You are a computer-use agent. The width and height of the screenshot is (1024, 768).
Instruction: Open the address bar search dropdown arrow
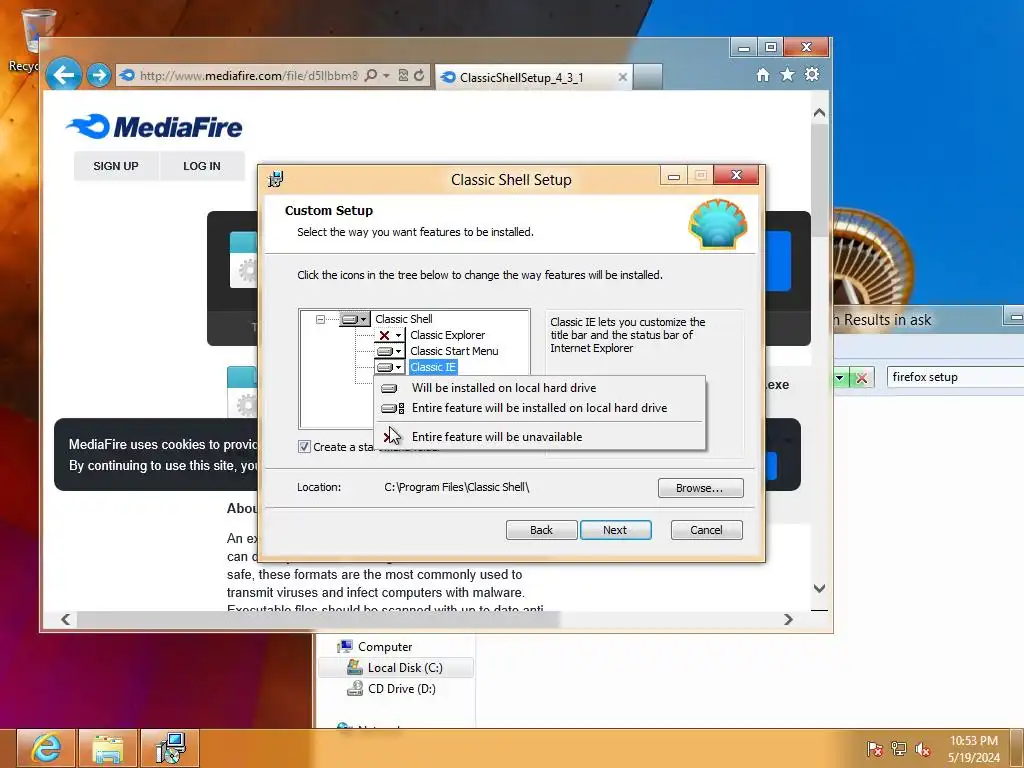pos(386,76)
